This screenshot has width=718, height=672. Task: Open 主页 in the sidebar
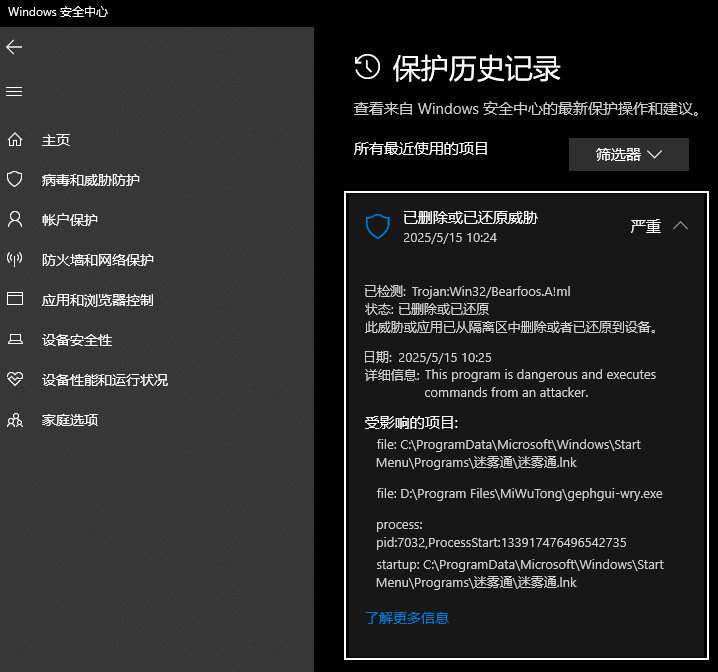(56, 140)
